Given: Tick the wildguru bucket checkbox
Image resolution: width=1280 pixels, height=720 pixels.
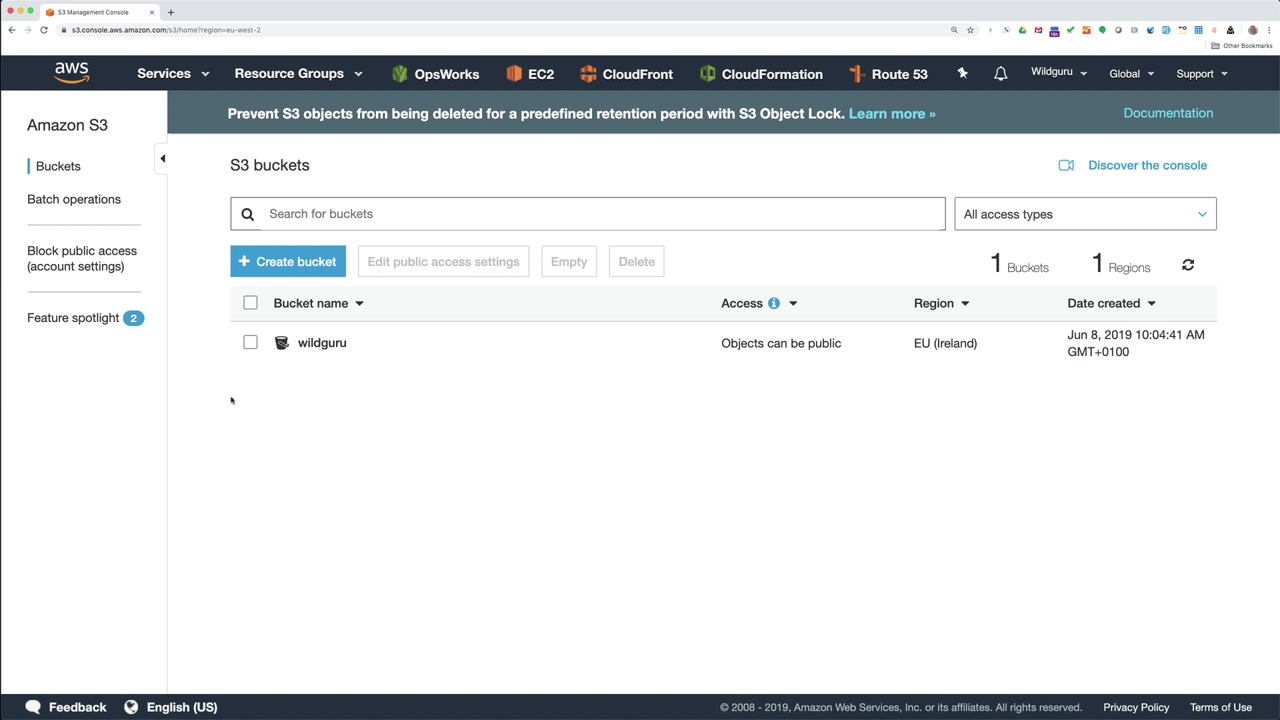Looking at the screenshot, I should tap(250, 342).
